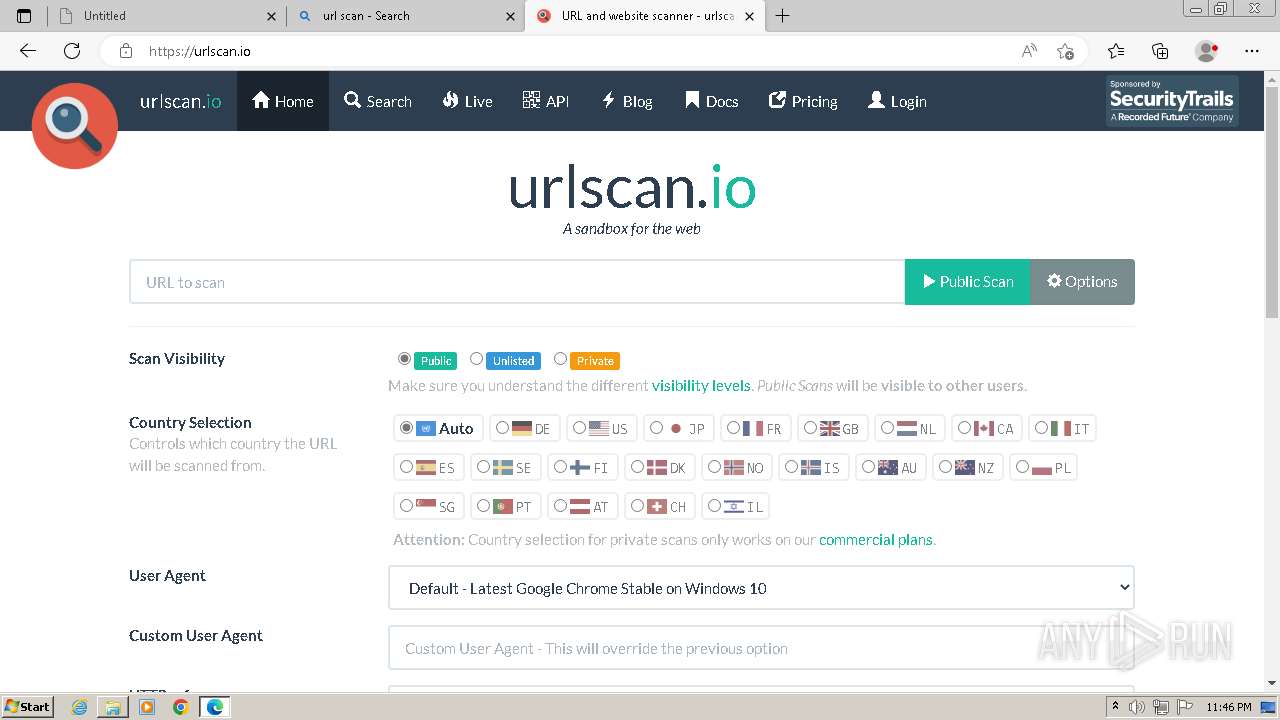Click the URL to scan input field
The height and width of the screenshot is (720, 1280).
tap(517, 282)
